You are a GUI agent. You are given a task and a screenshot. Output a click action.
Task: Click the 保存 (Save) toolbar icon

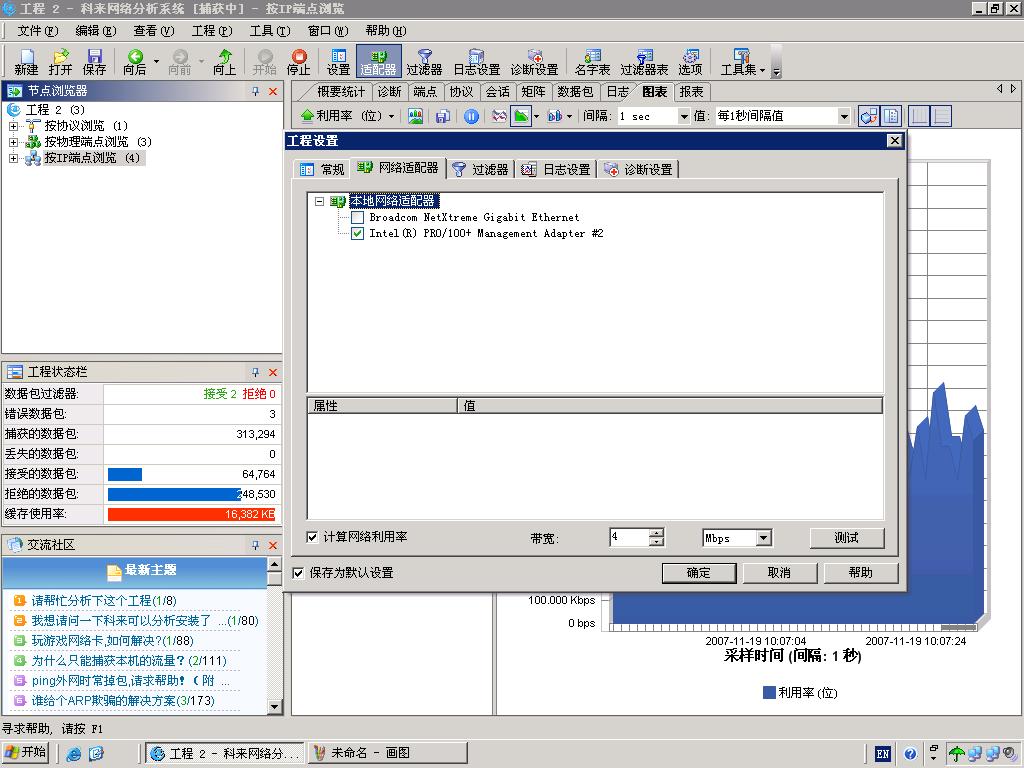[x=94, y=62]
